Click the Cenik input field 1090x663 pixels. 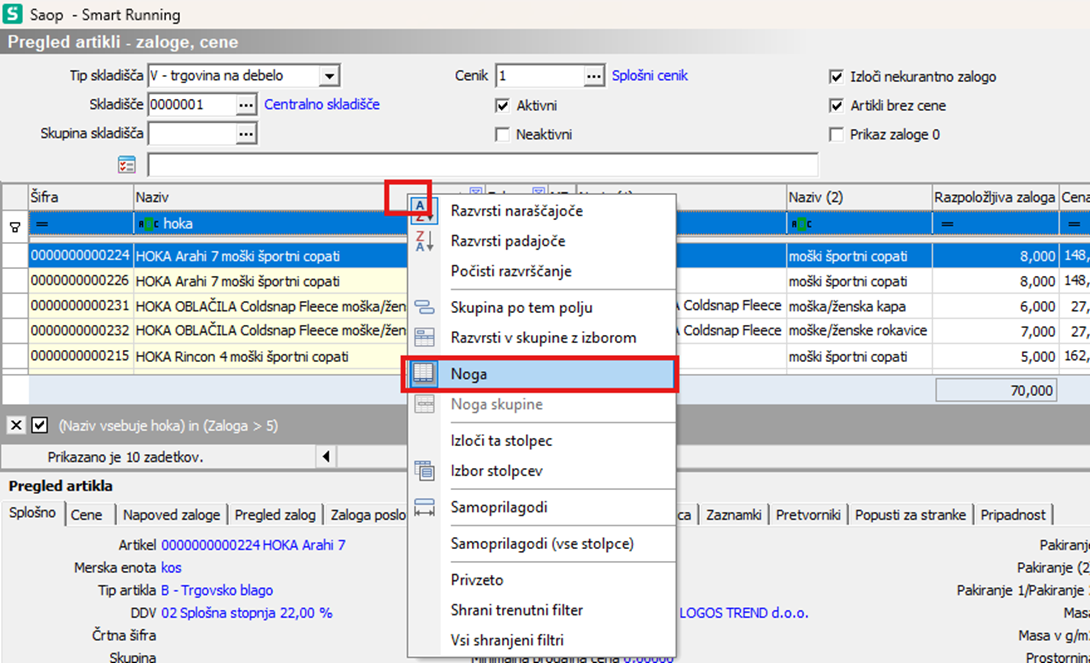[x=539, y=76]
